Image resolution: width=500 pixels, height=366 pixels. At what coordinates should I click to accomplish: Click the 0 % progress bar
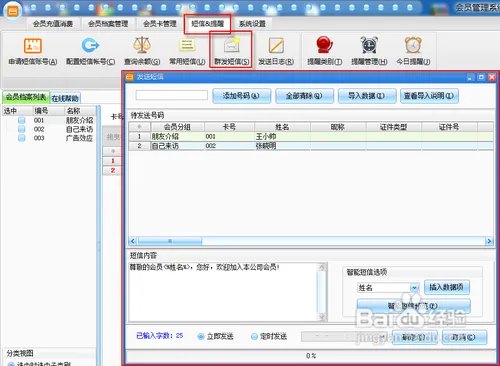point(311,356)
